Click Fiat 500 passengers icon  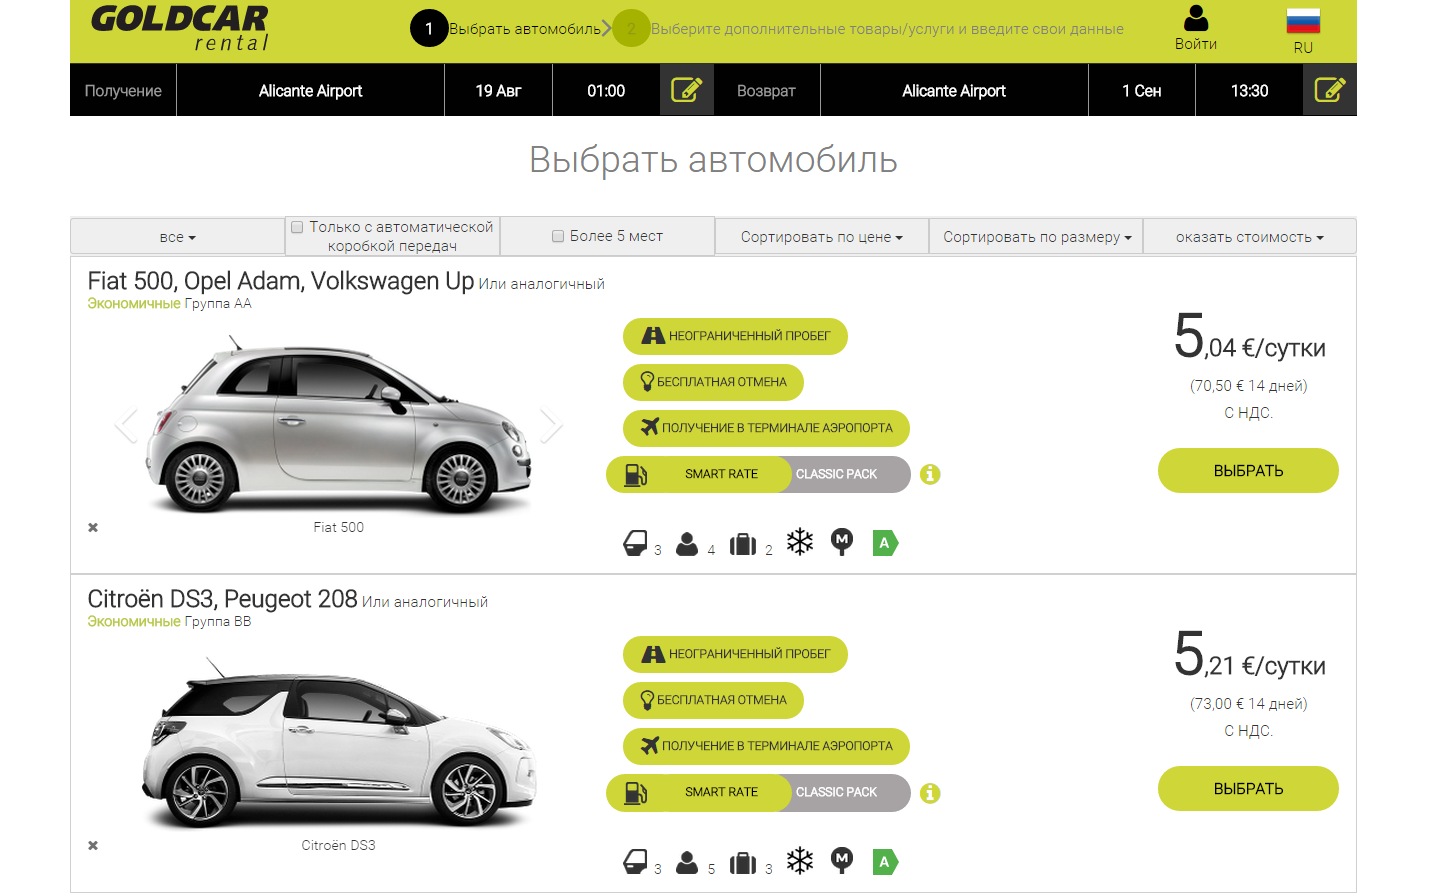[687, 543]
